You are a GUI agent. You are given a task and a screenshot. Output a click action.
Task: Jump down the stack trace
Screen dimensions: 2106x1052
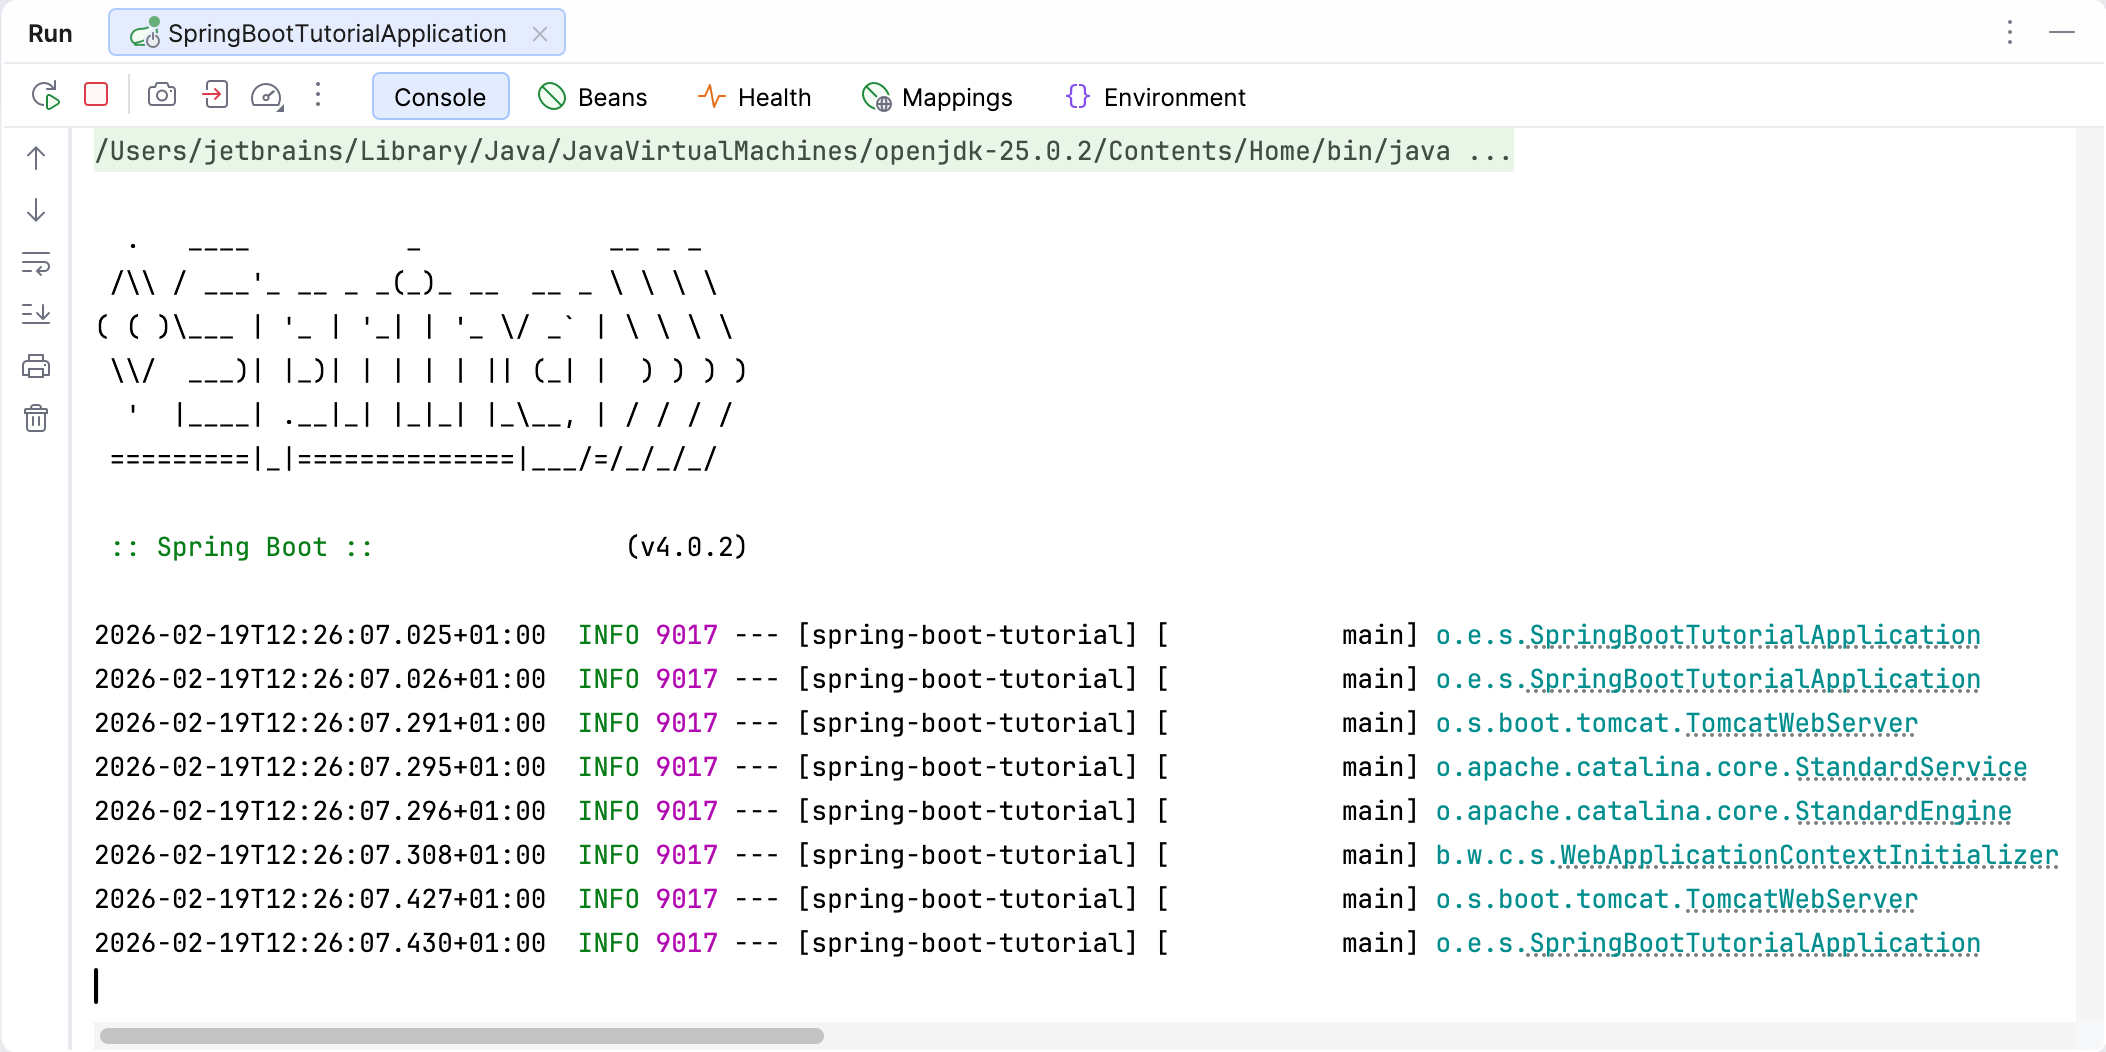[x=36, y=211]
